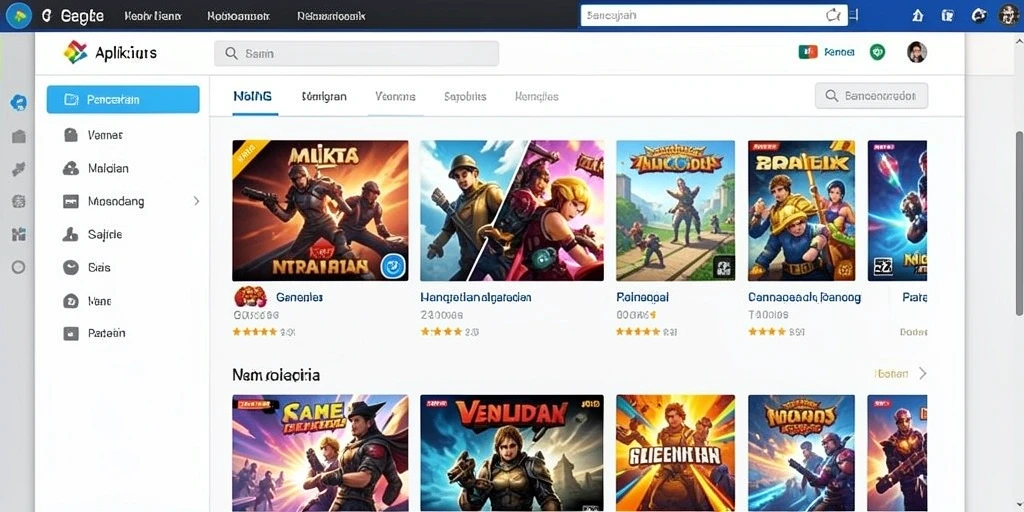Click the flag icon beside Kenea
This screenshot has width=1024, height=512.
point(808,52)
